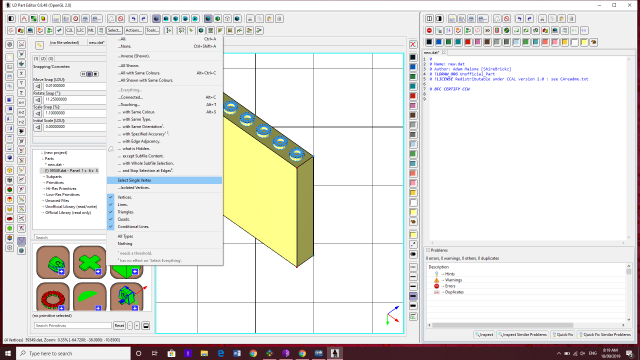
Task: Click Inspect Similar Problems button
Action: pyautogui.click(x=522, y=335)
